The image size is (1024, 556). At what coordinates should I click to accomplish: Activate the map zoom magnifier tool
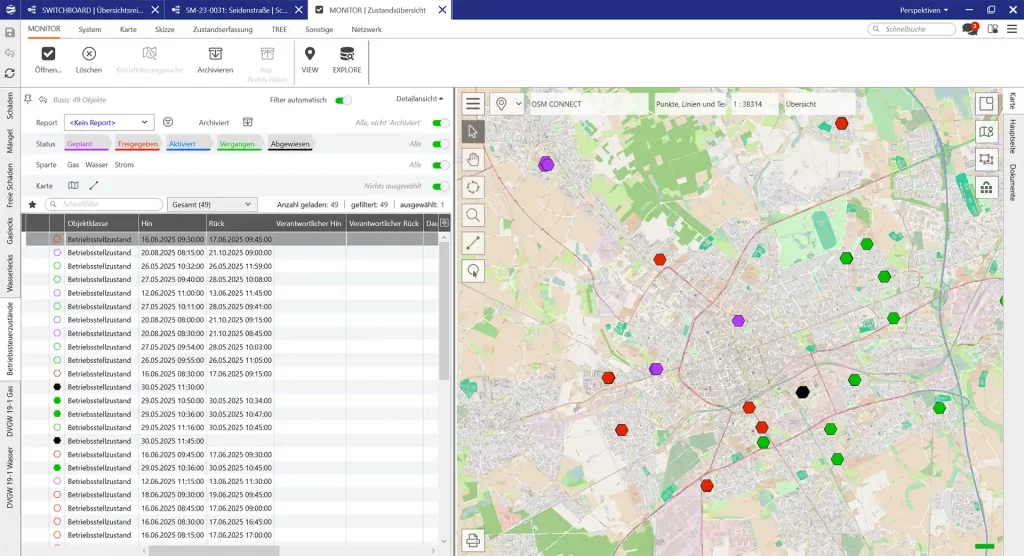point(474,215)
